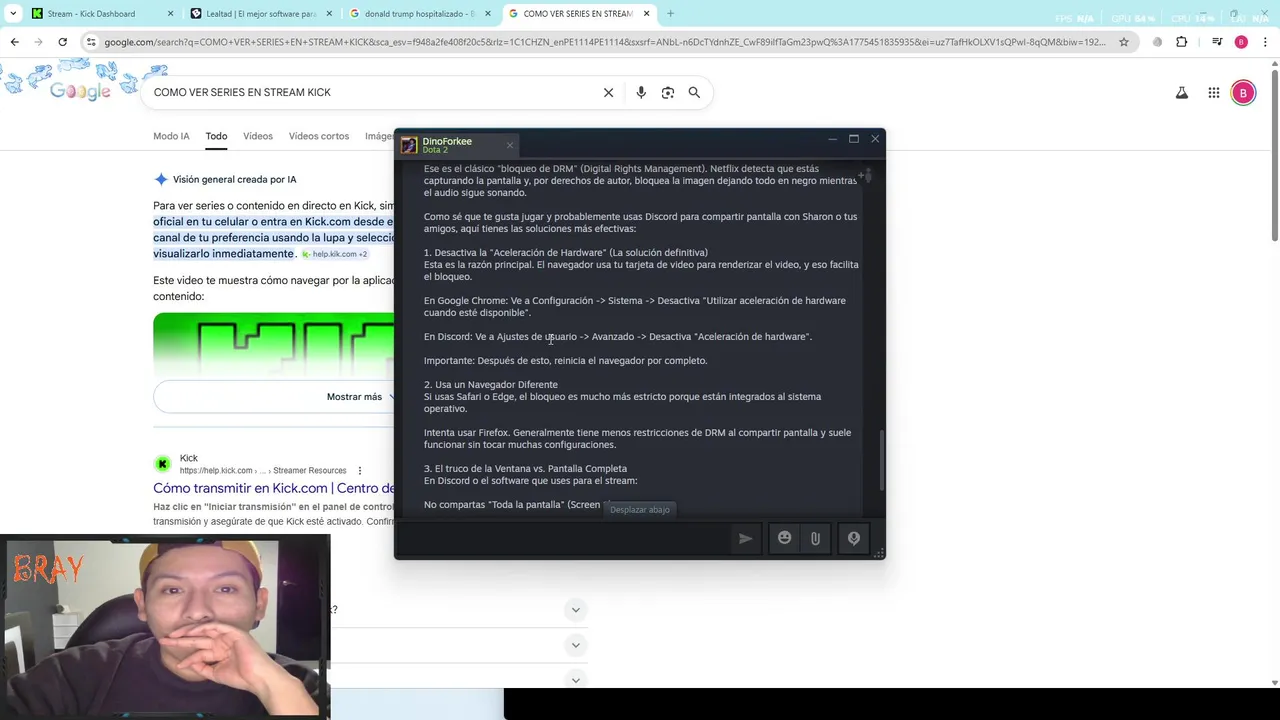Screen dimensions: 1280x720
Task: Switch to Lealtad browser tab
Action: pos(262,14)
